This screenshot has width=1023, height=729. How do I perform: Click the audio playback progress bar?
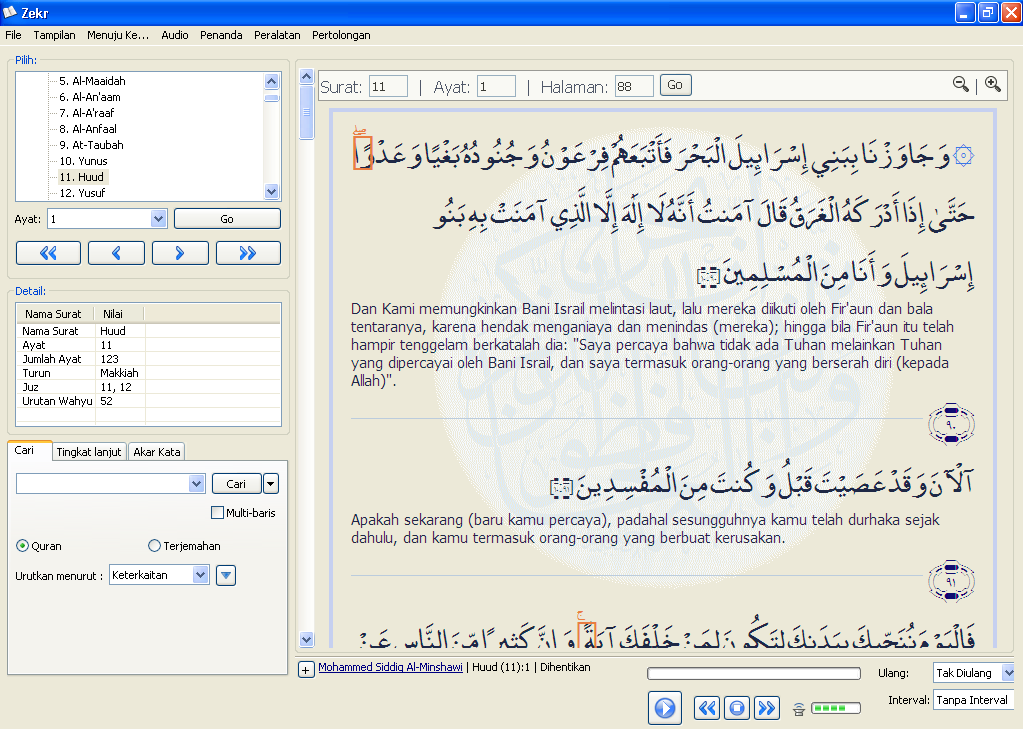(x=754, y=674)
